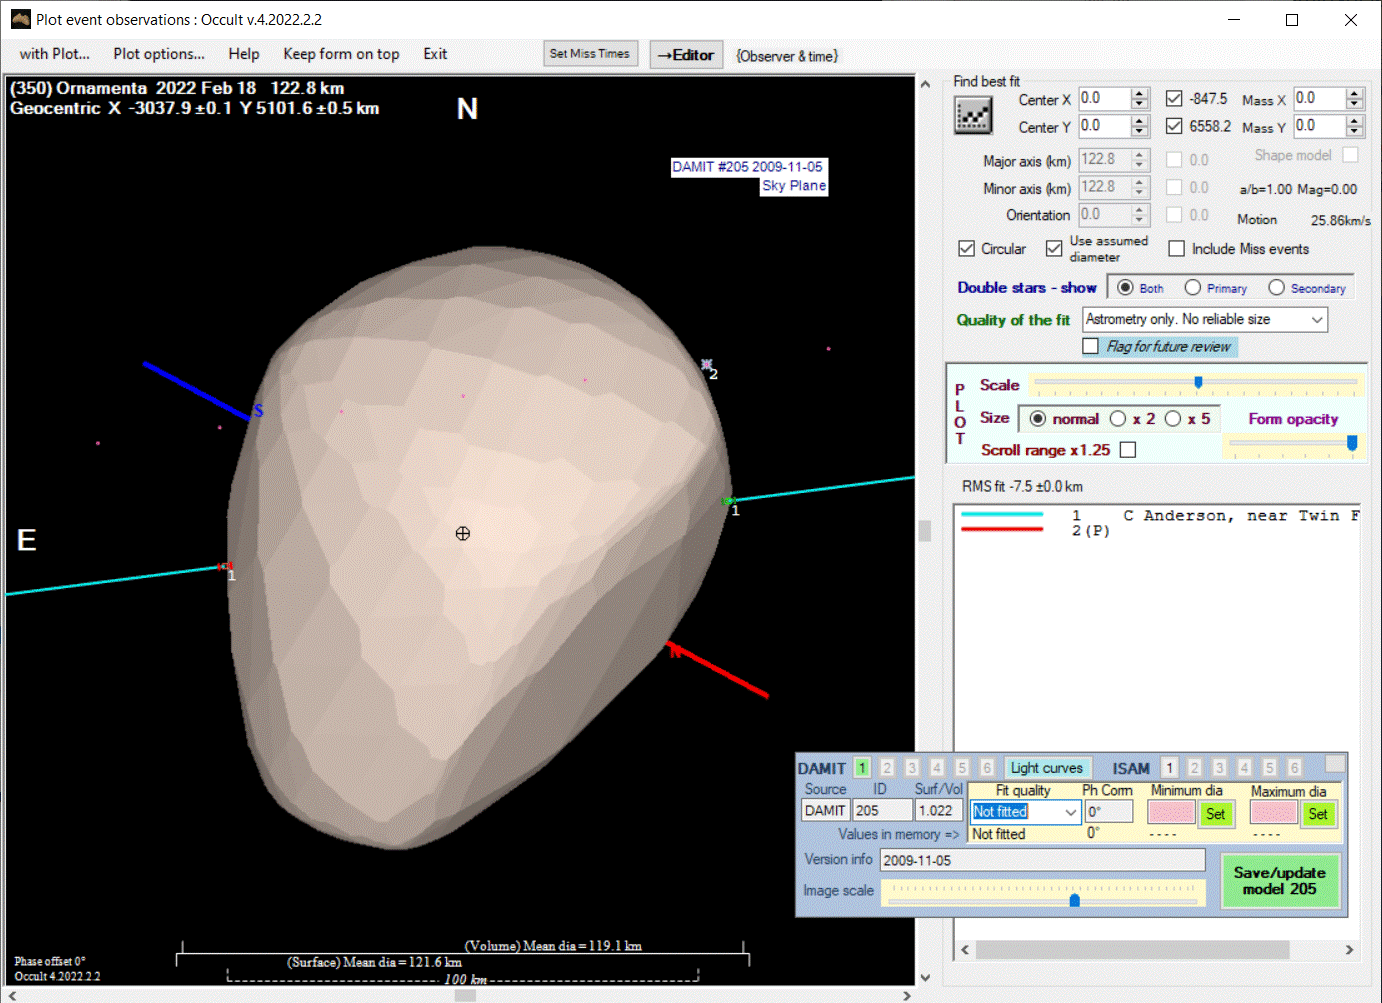Check Flag for future review
This screenshot has height=1003, width=1382.
coord(1091,346)
